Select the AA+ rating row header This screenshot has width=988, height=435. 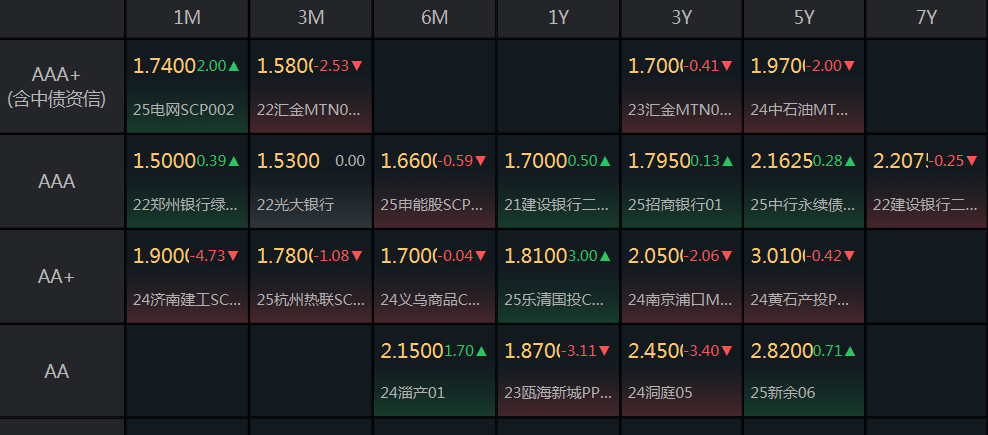point(62,277)
